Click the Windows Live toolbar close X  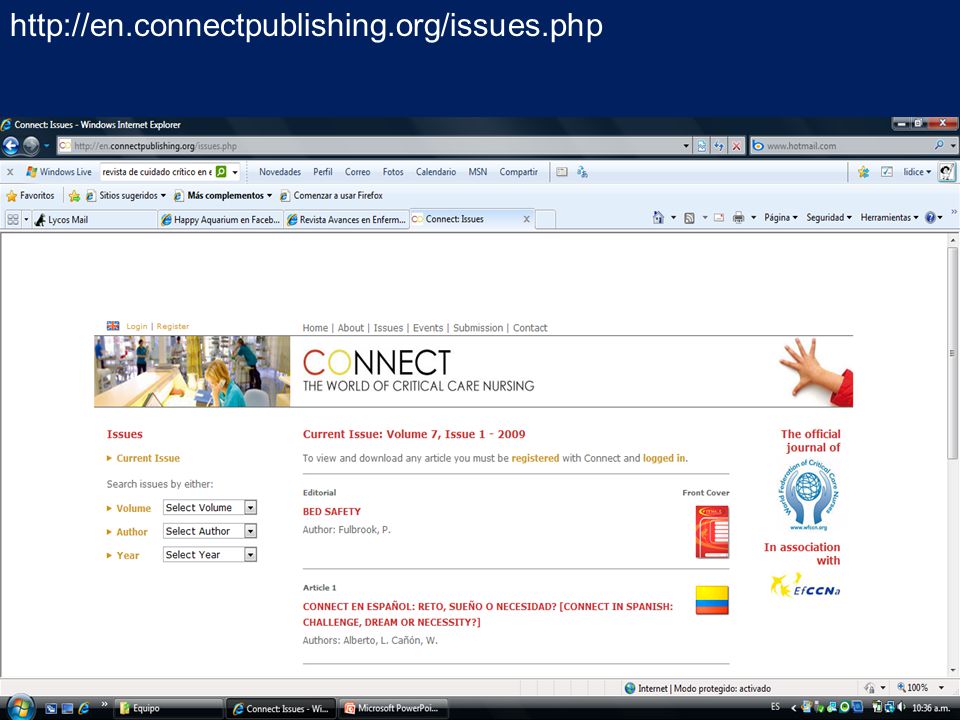click(x=10, y=172)
